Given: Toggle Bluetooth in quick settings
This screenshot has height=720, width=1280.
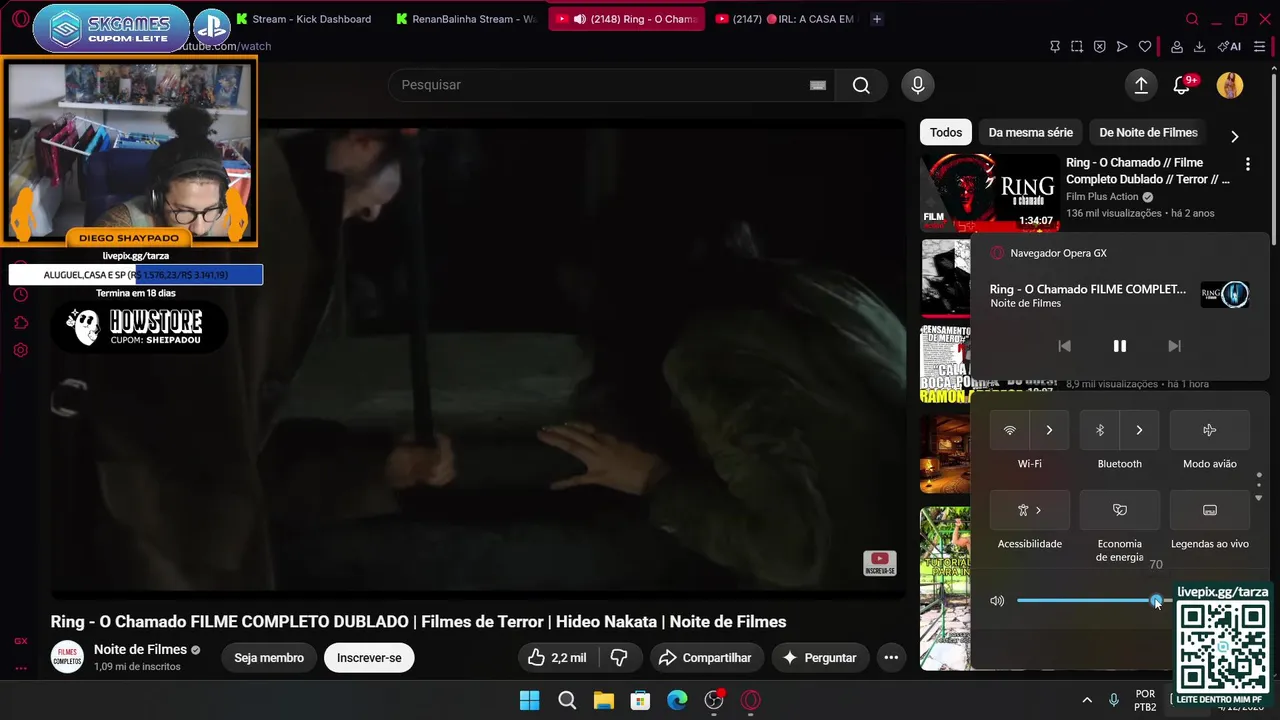Looking at the screenshot, I should pyautogui.click(x=1100, y=430).
